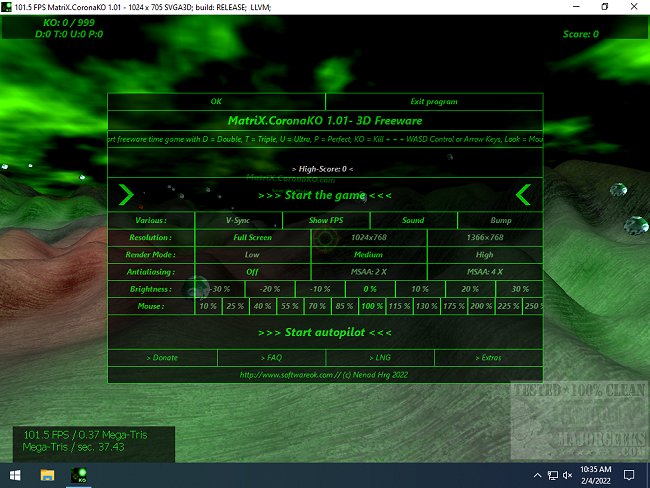The height and width of the screenshot is (488, 650).
Task: Click the Mouse: row label
Action: click(151, 306)
